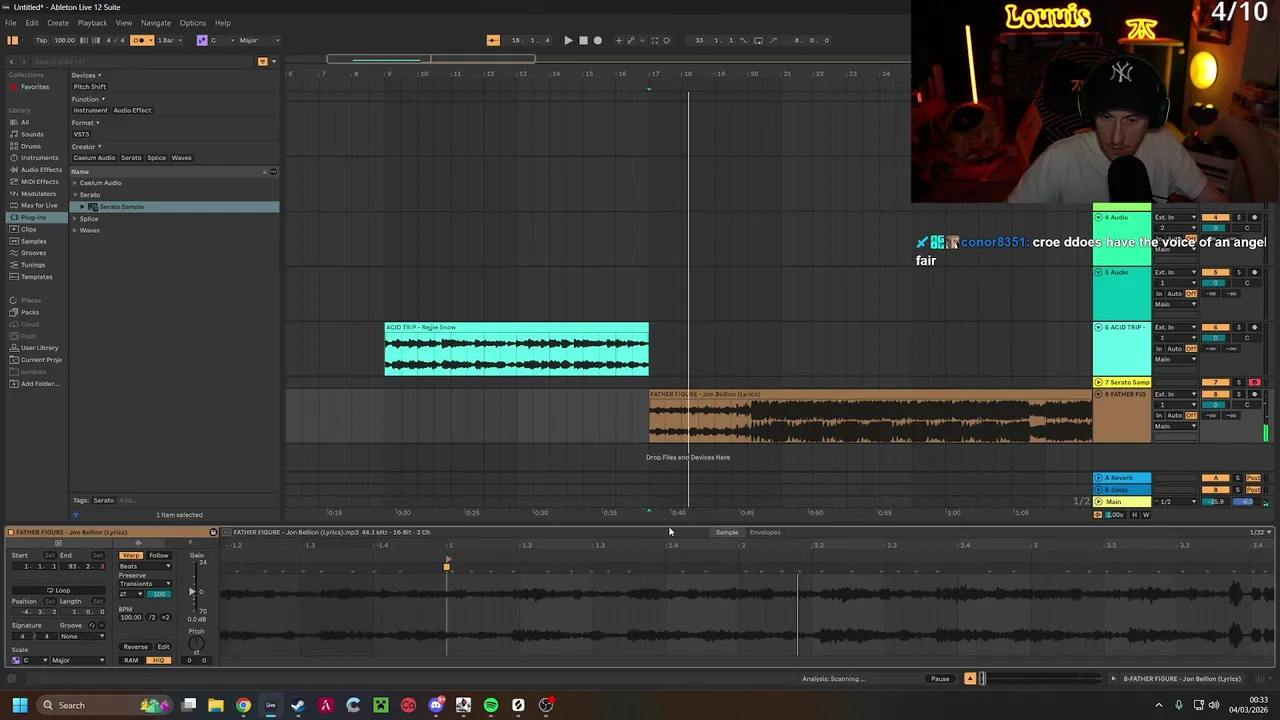Expand the Waves folder
This screenshot has width=1280, height=720.
74,231
